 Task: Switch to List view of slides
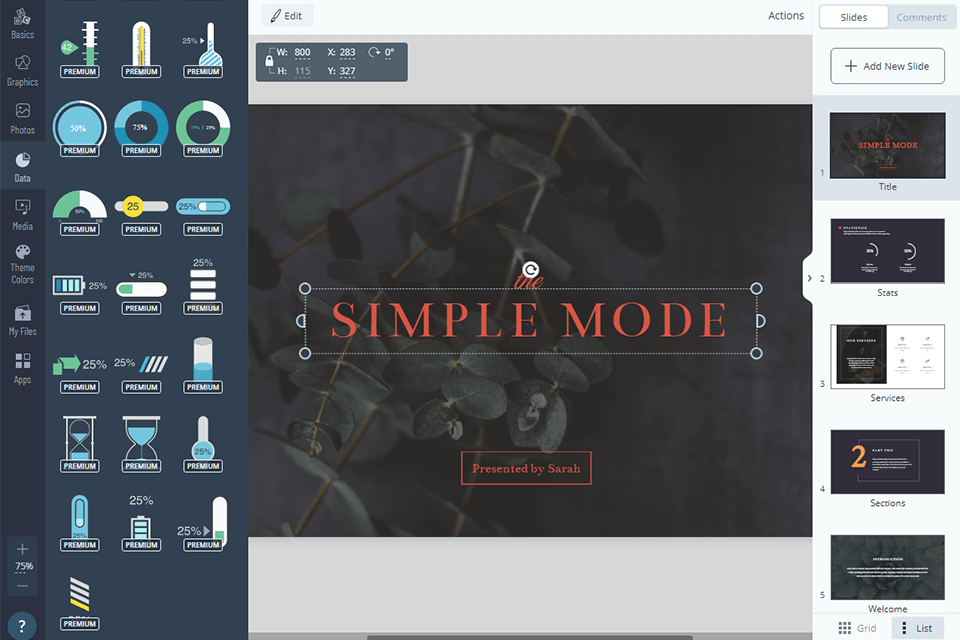(916, 628)
